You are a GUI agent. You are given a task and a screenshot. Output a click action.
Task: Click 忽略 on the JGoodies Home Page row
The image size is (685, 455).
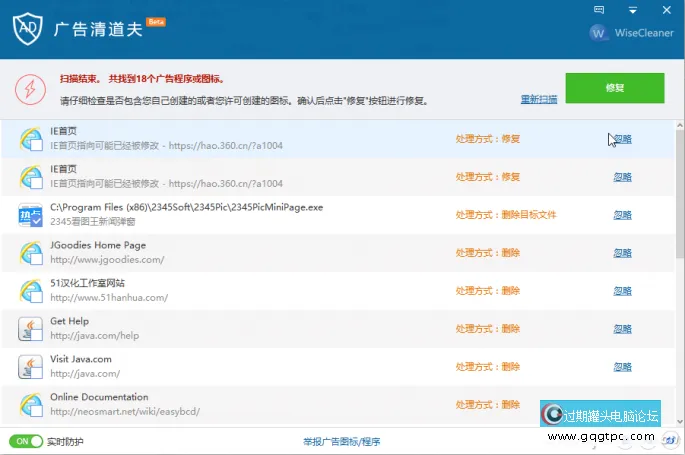622,253
